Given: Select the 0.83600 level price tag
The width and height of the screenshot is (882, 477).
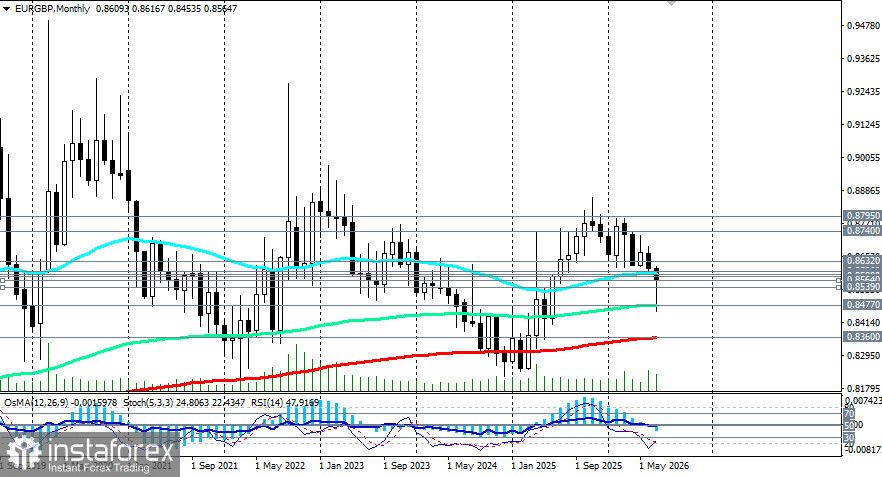Looking at the screenshot, I should [863, 337].
